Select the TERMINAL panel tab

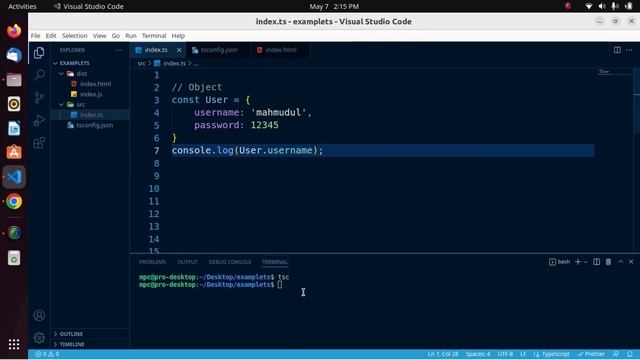click(x=275, y=262)
